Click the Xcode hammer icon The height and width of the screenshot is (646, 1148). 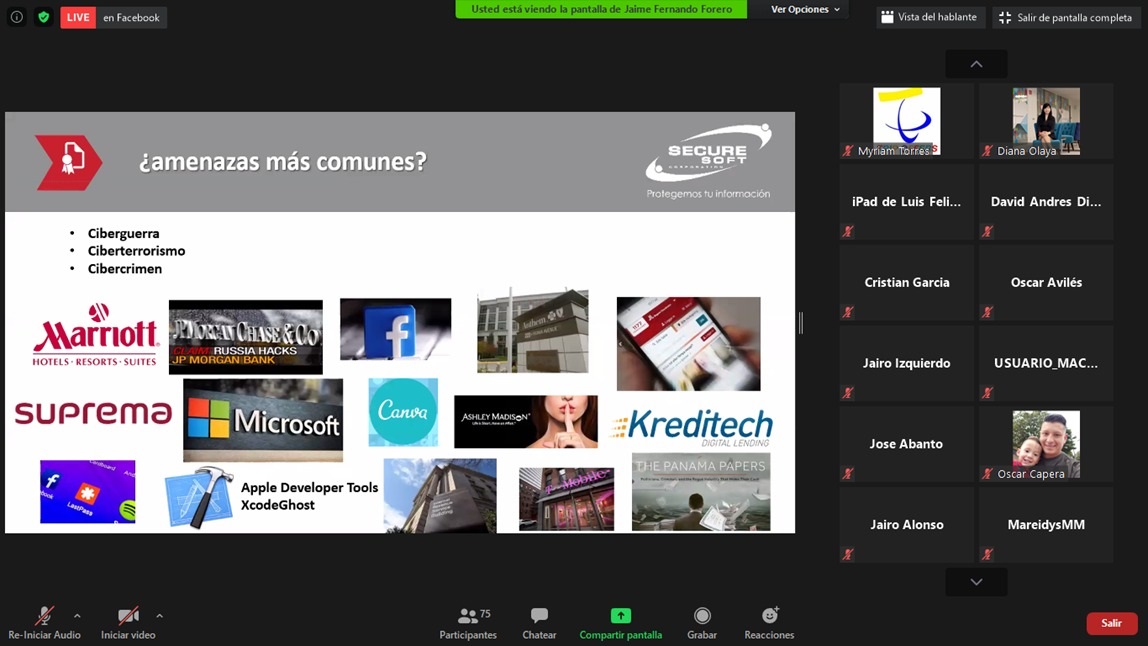tap(198, 497)
